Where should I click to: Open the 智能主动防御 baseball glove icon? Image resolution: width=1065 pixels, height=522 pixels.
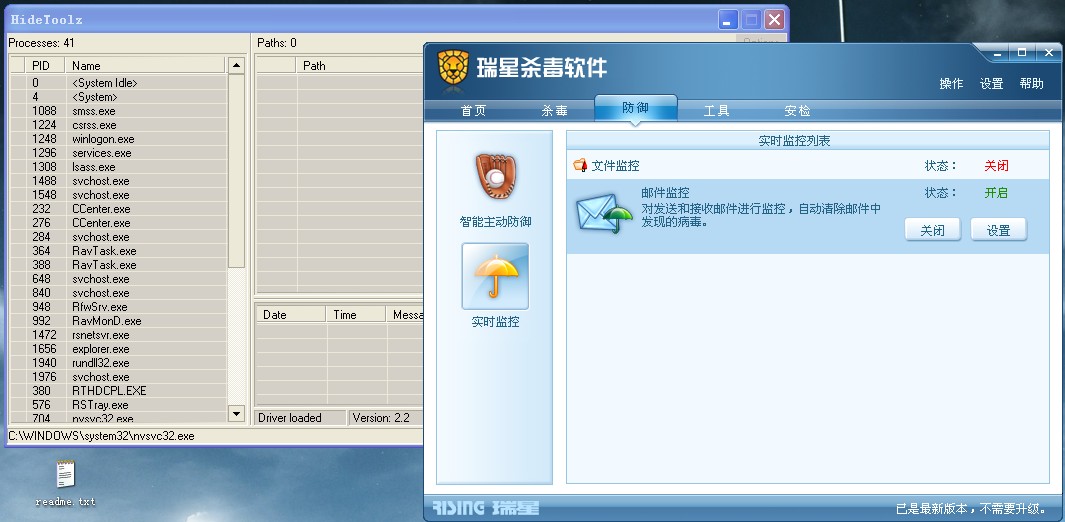point(495,176)
